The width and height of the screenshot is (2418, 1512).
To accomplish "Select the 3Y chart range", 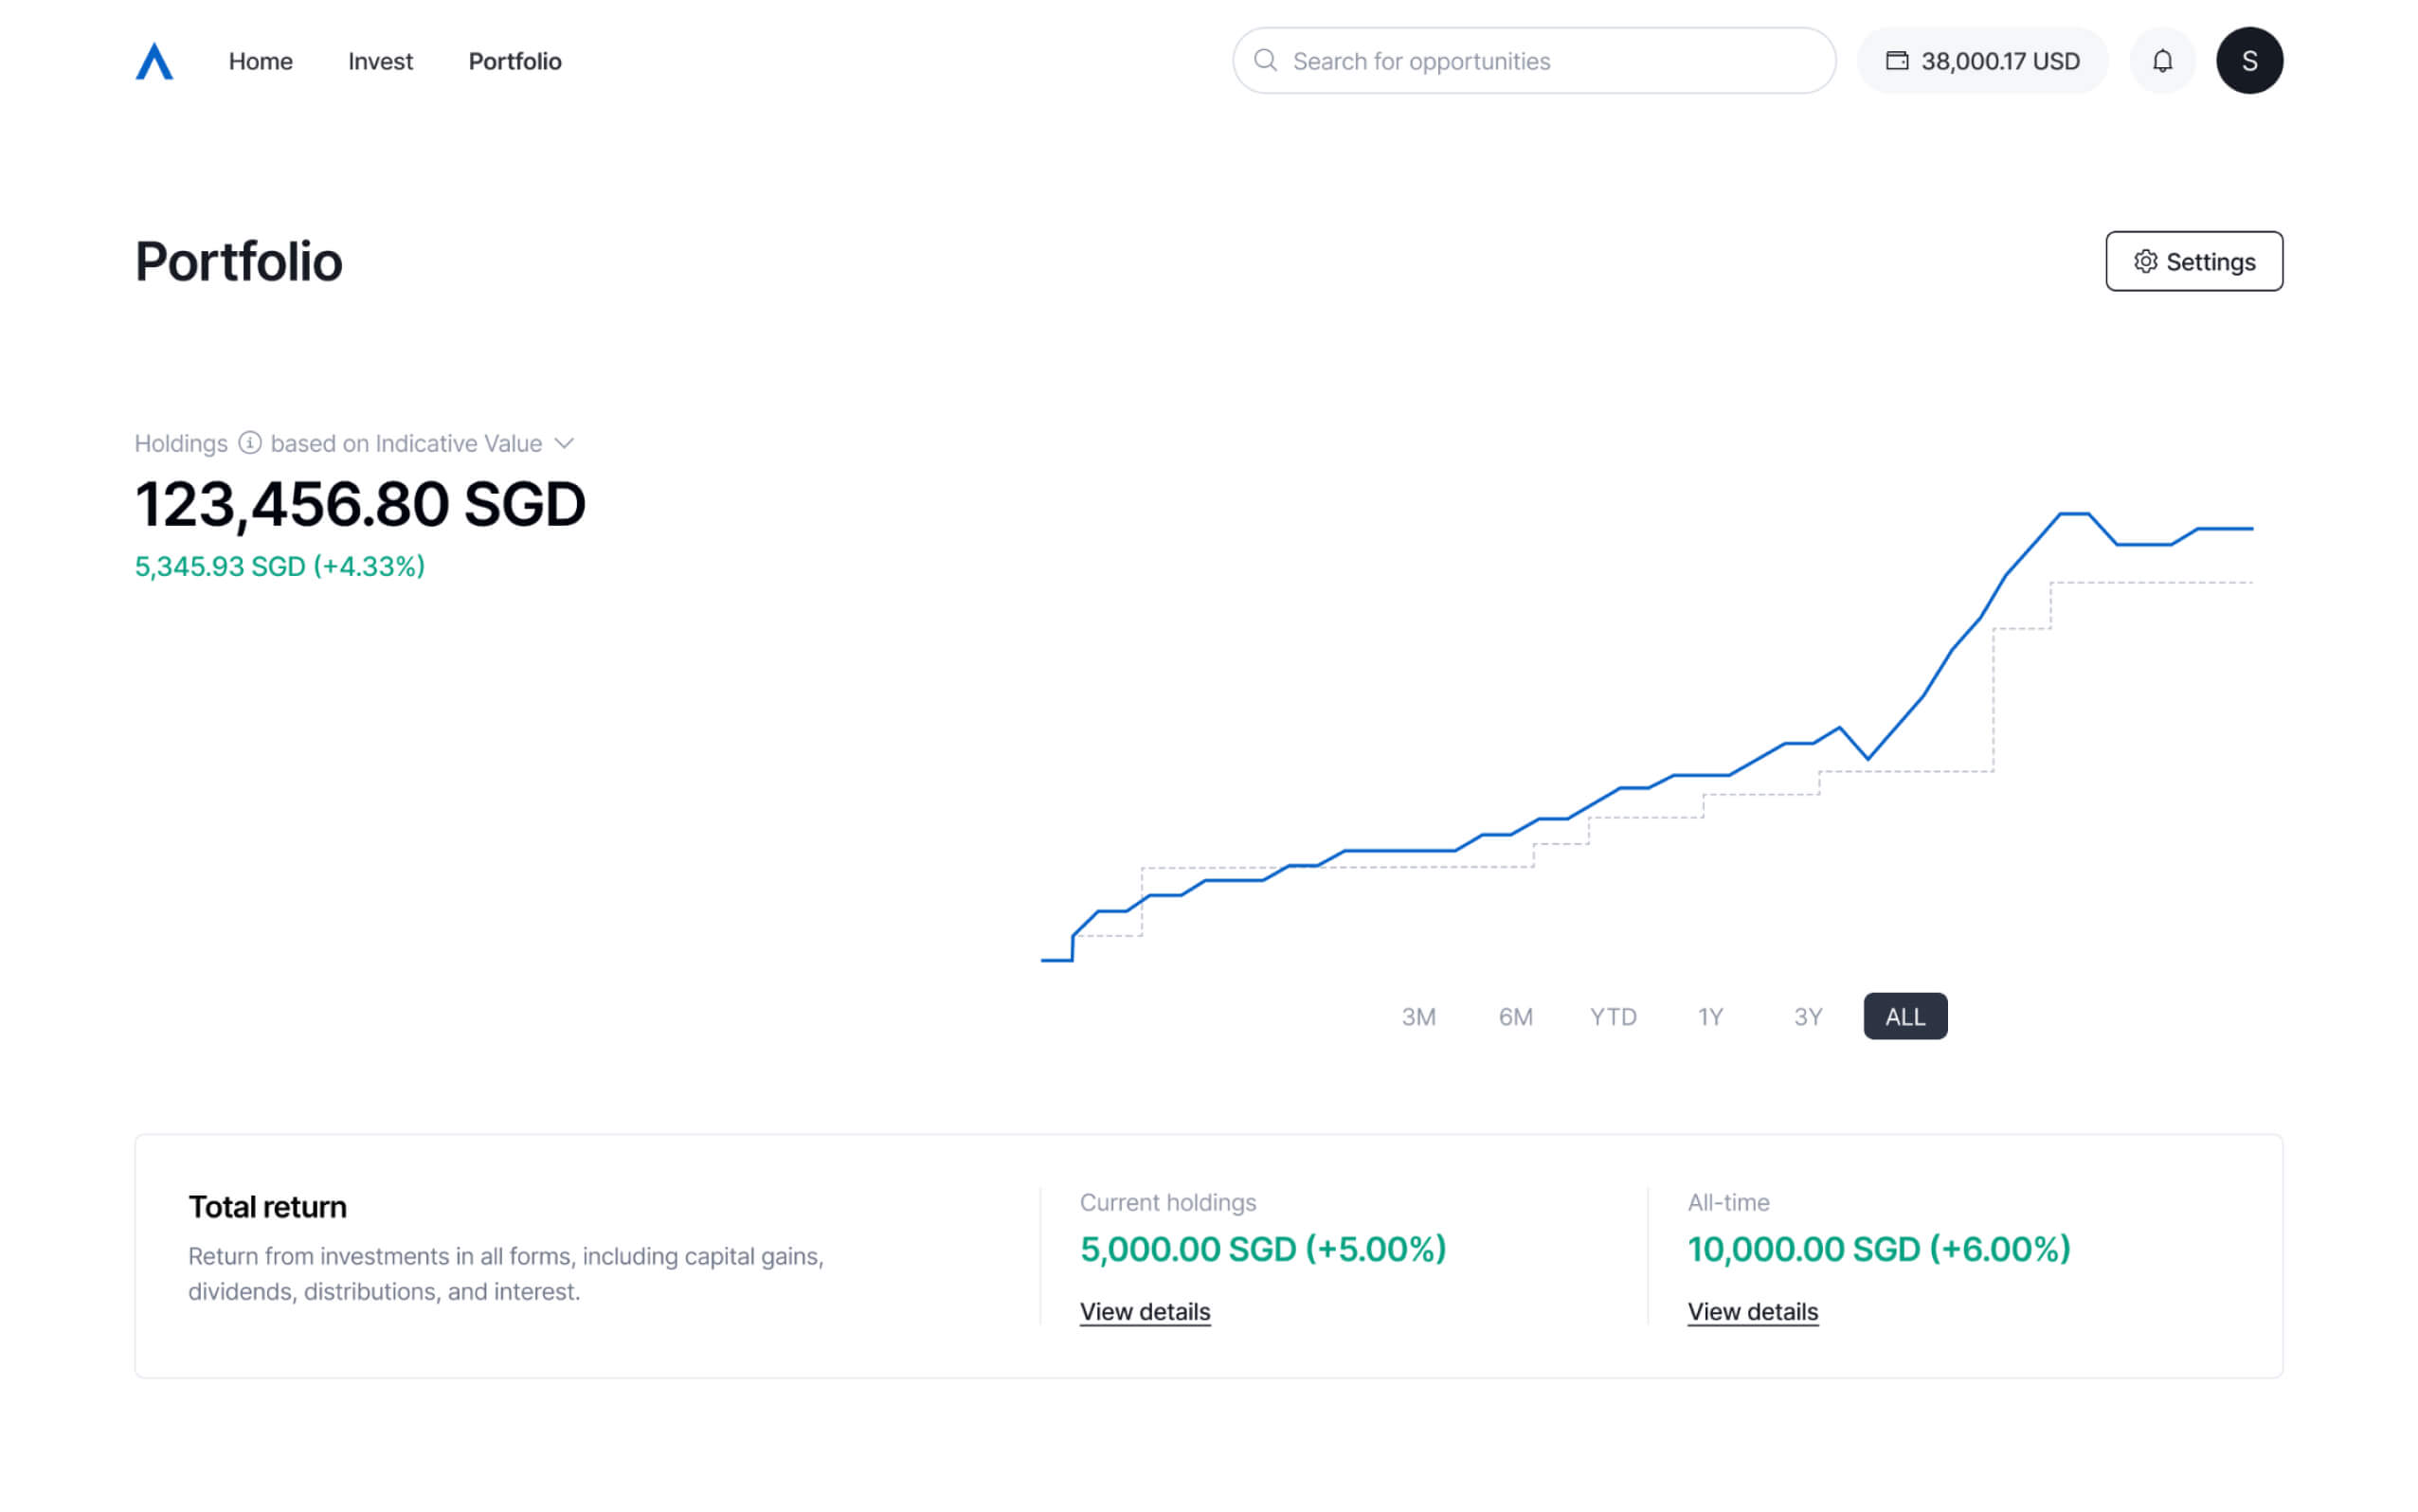I will point(1808,1016).
